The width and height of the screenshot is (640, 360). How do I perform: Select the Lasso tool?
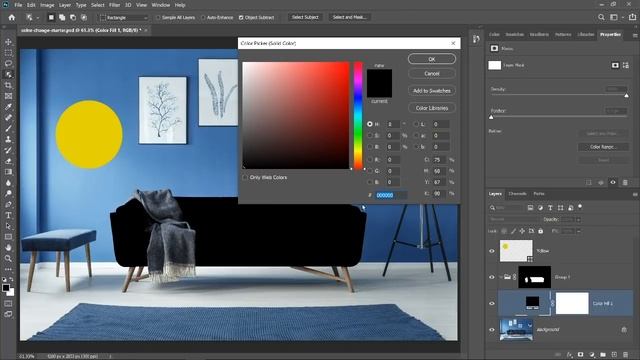(8, 64)
